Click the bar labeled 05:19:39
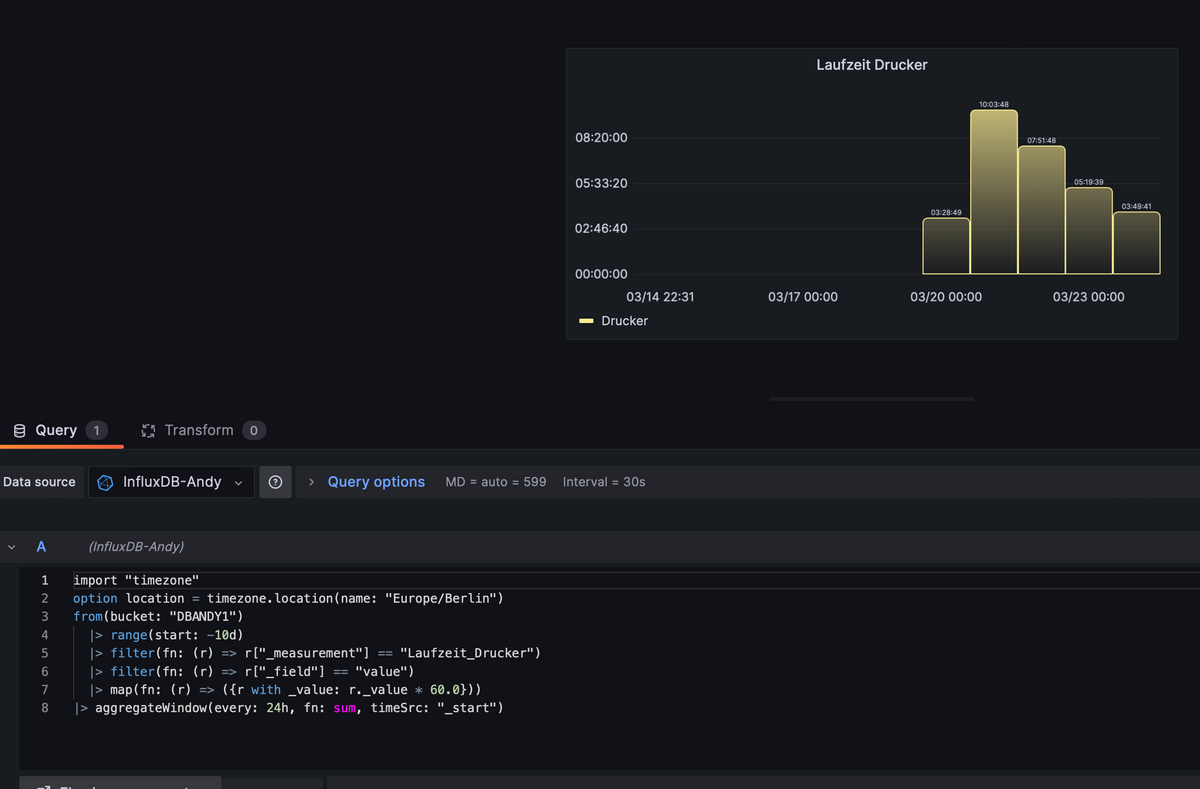The height and width of the screenshot is (789, 1200). pos(1088,231)
